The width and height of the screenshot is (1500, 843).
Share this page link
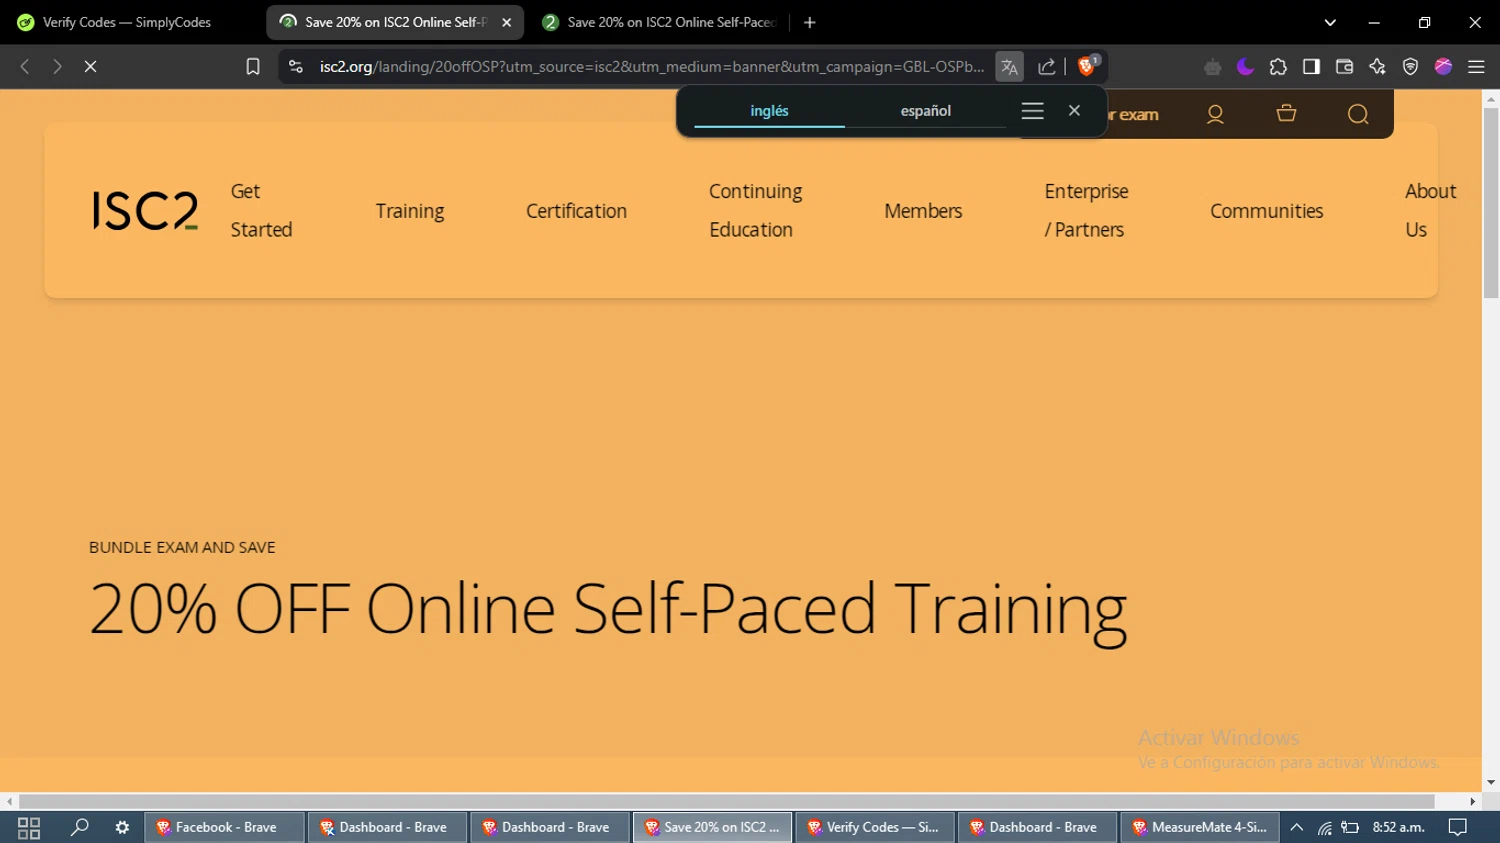coord(1047,67)
